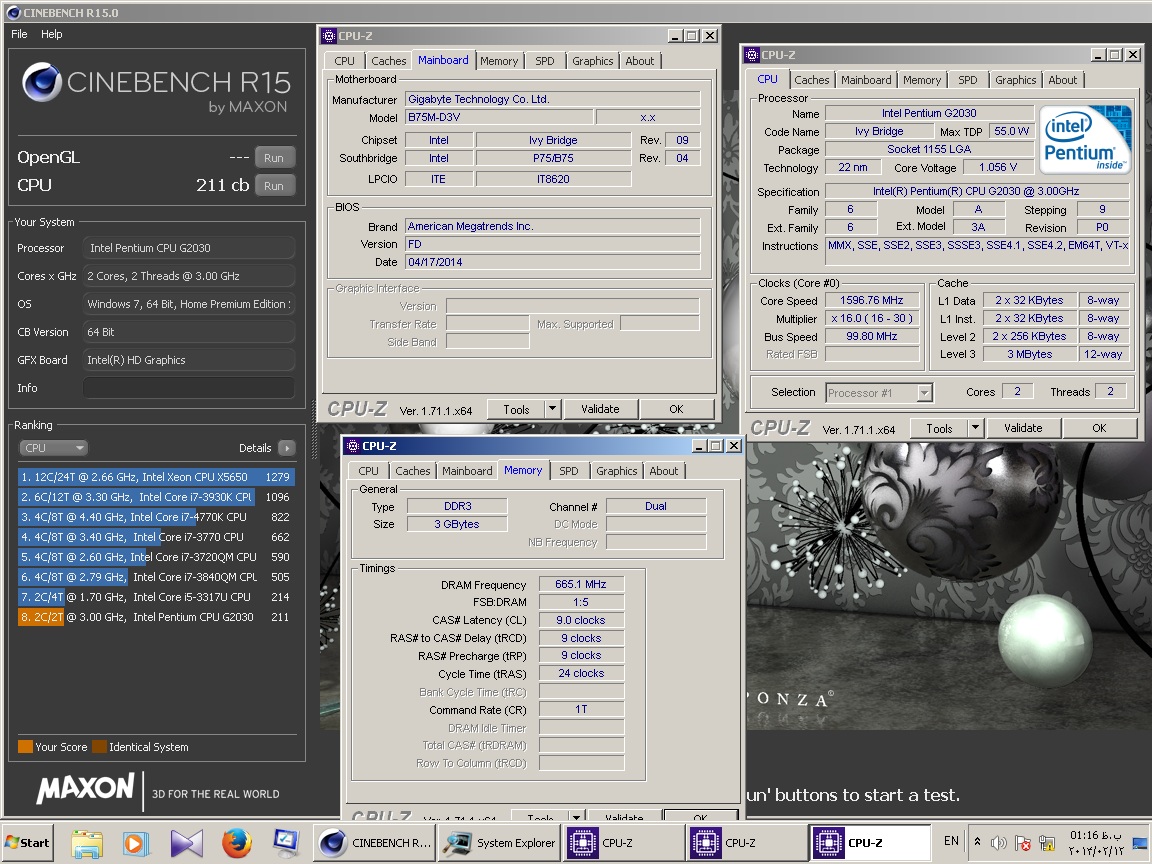Viewport: 1152px width, 864px height.
Task: Expand Tools dropdown arrow in Memory window
Action: (577, 816)
